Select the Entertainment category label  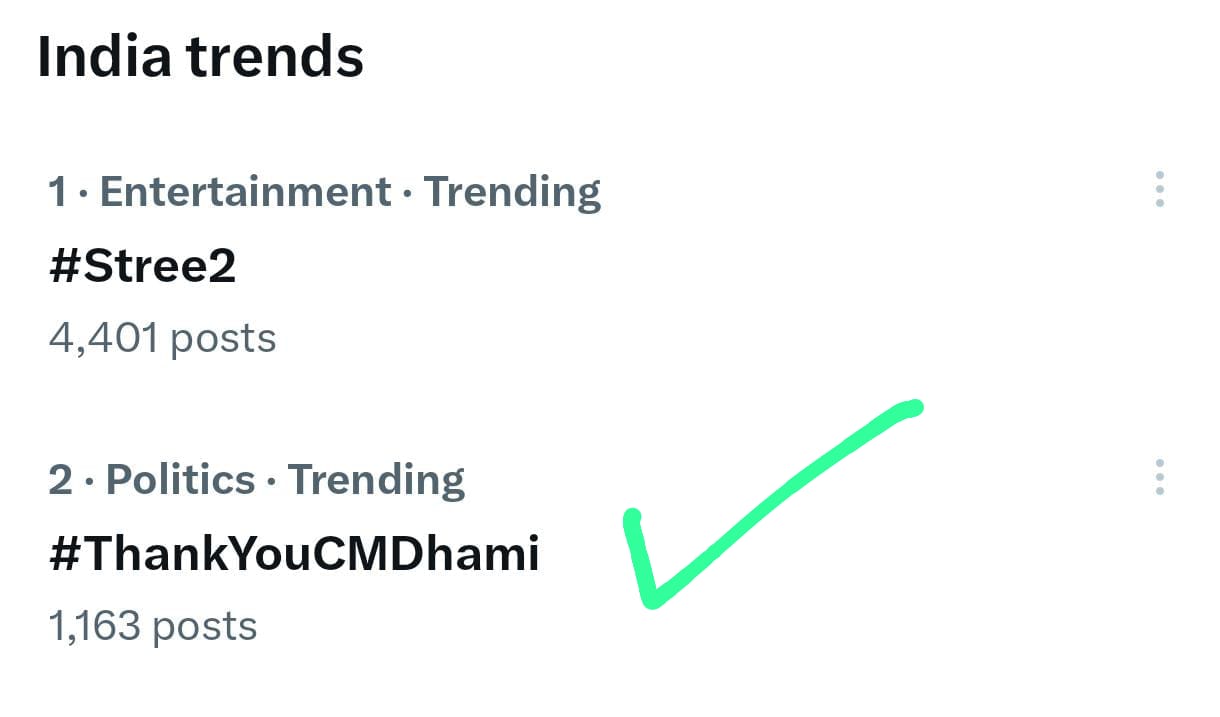tap(245, 191)
